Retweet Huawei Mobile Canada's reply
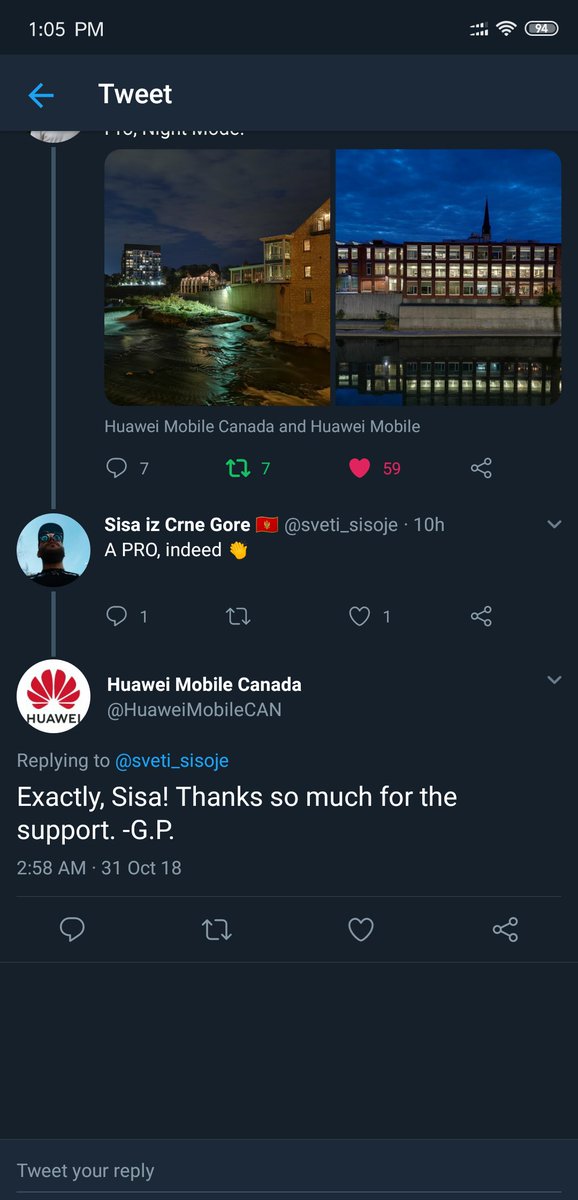 tap(217, 930)
